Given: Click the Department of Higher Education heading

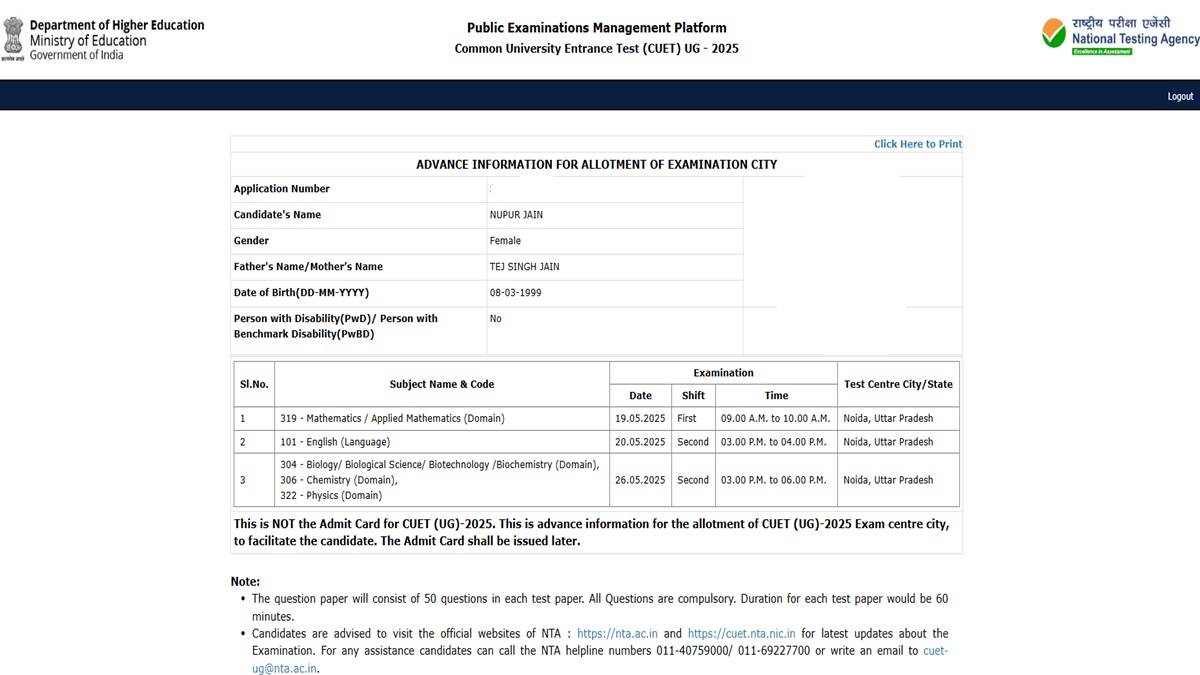Looking at the screenshot, I should pos(117,25).
